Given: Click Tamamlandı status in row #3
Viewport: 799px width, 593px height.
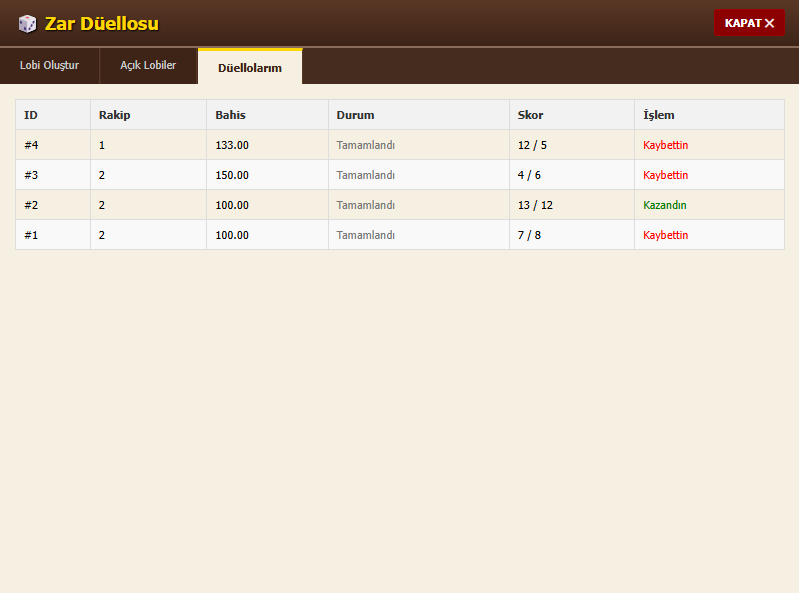Looking at the screenshot, I should tap(365, 175).
